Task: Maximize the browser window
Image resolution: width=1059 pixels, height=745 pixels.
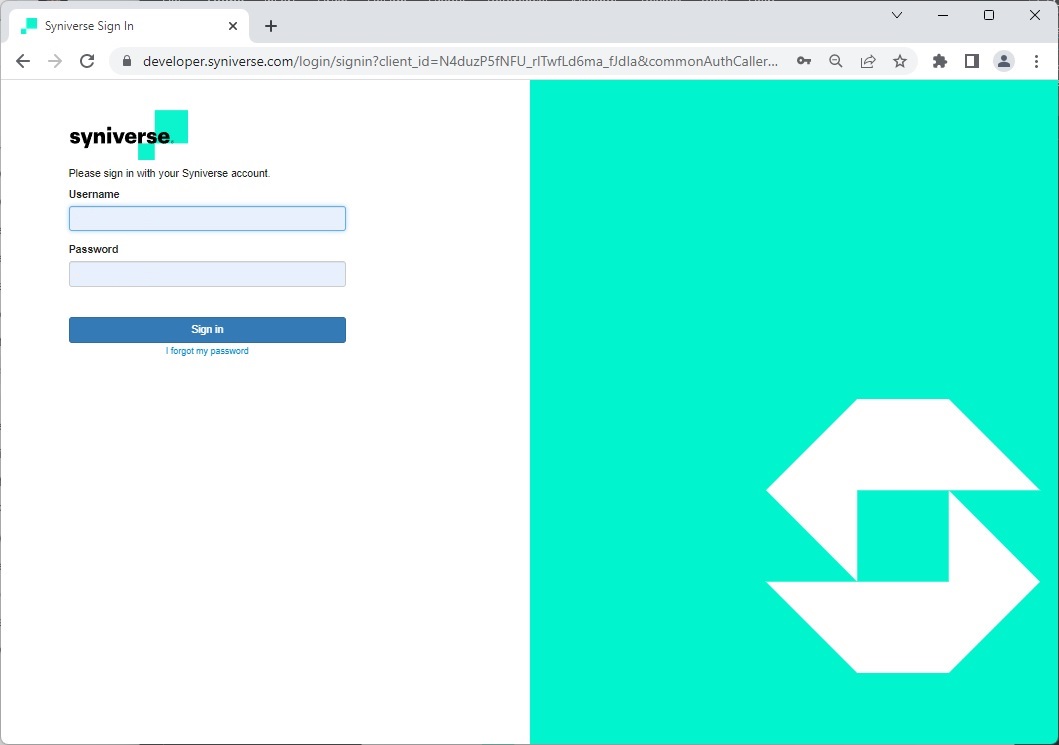Action: coord(989,15)
